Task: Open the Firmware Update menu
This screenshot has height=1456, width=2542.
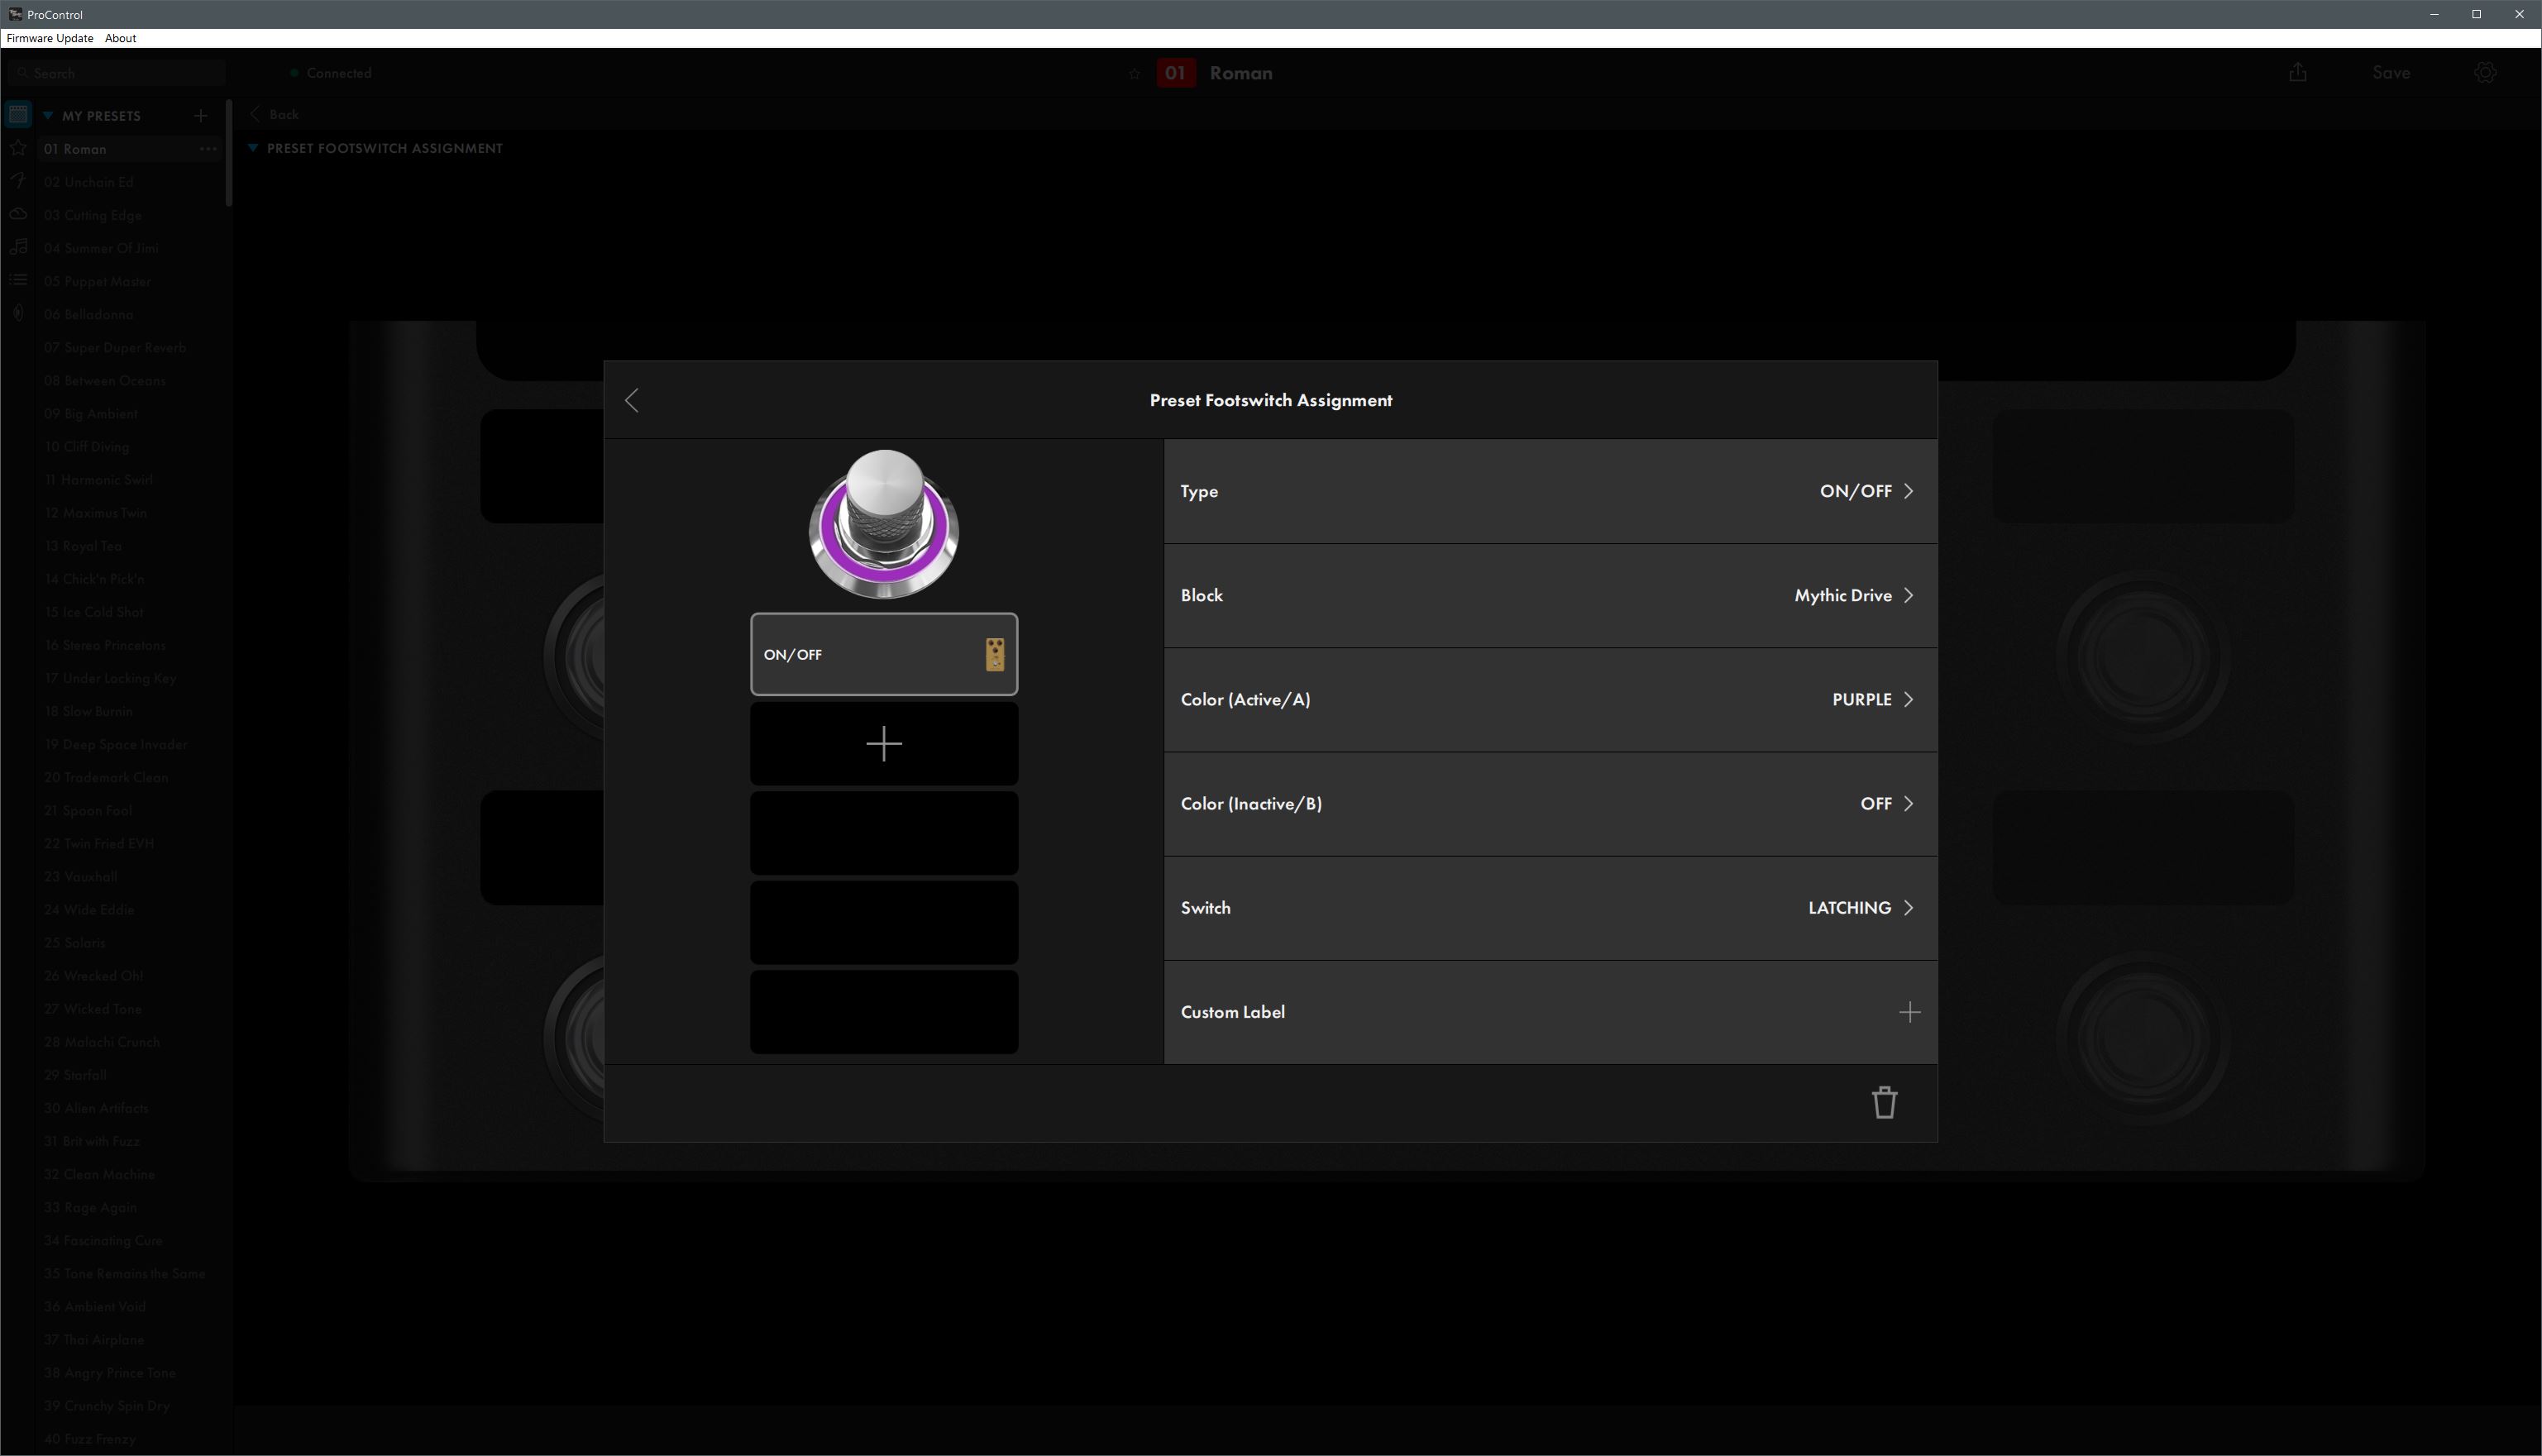Action: click(x=49, y=38)
